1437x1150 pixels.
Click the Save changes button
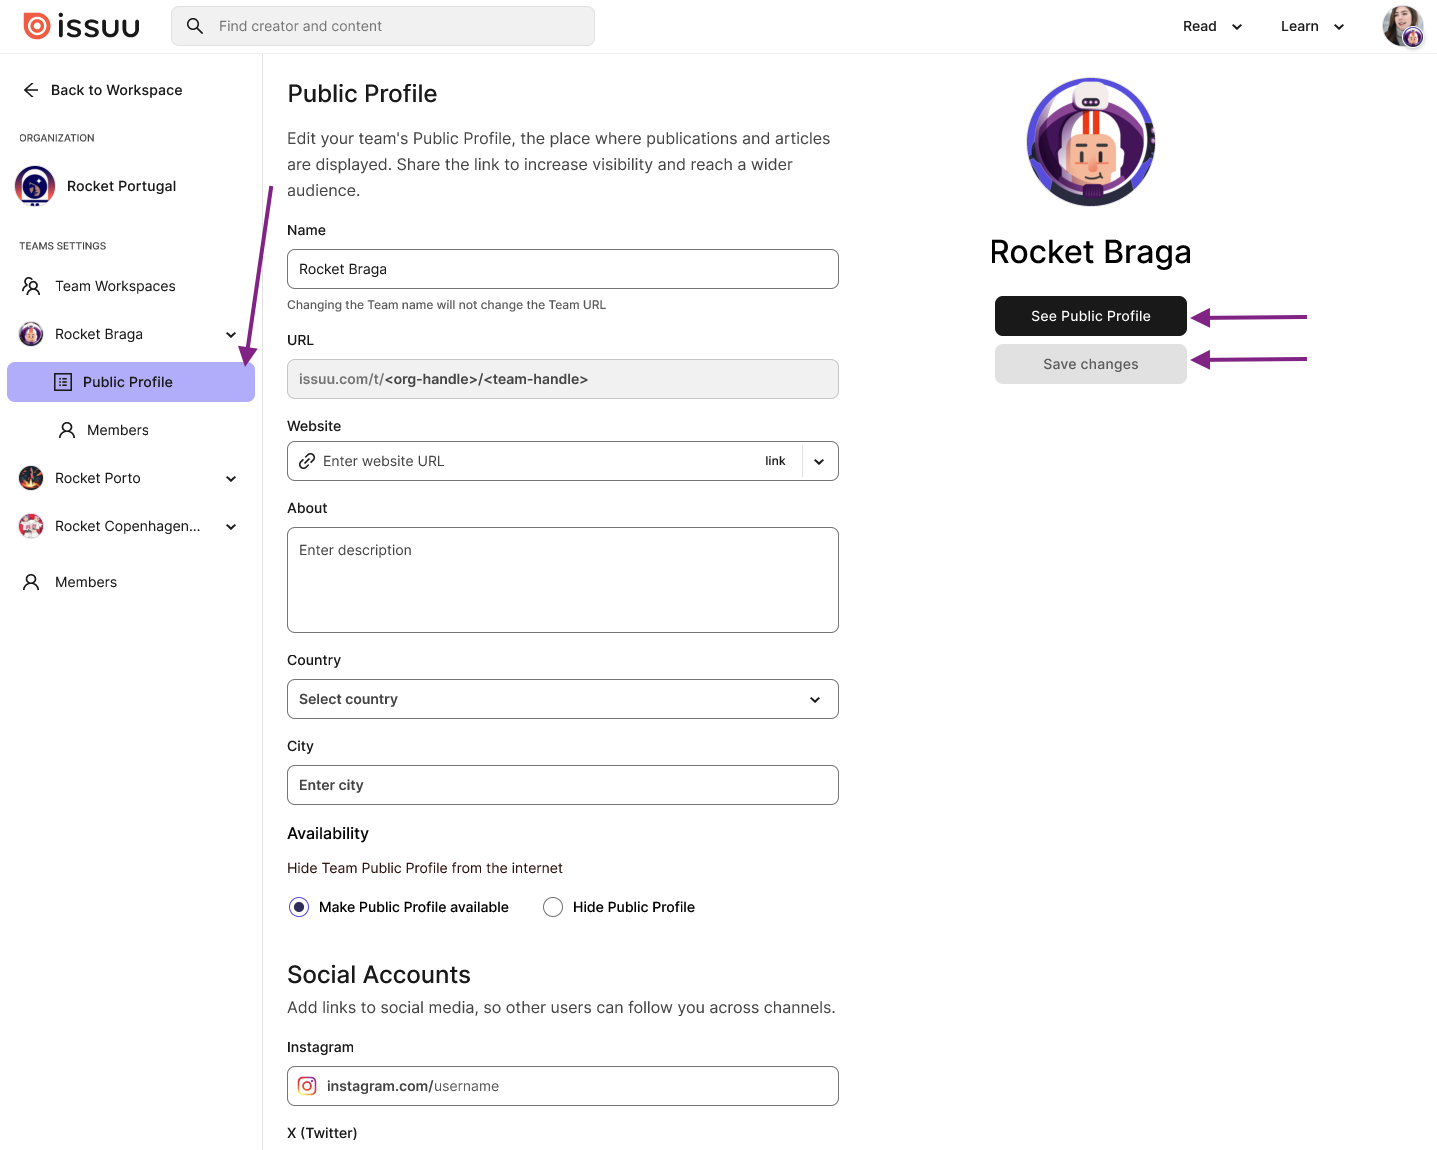coord(1091,364)
